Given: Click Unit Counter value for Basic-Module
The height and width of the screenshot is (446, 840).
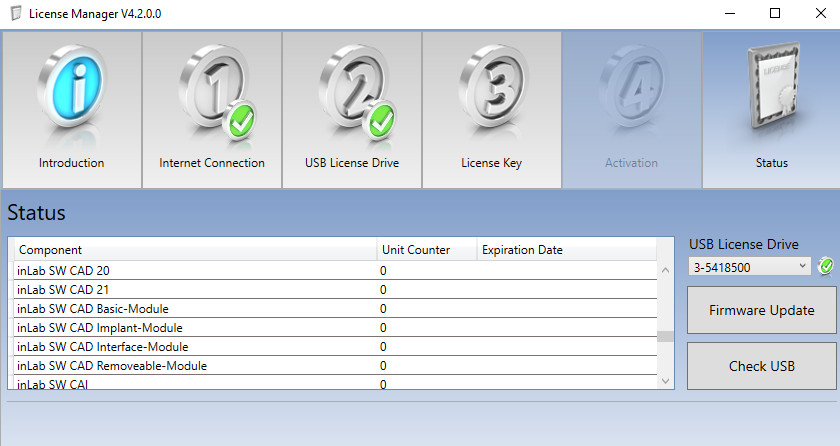Looking at the screenshot, I should coord(383,309).
